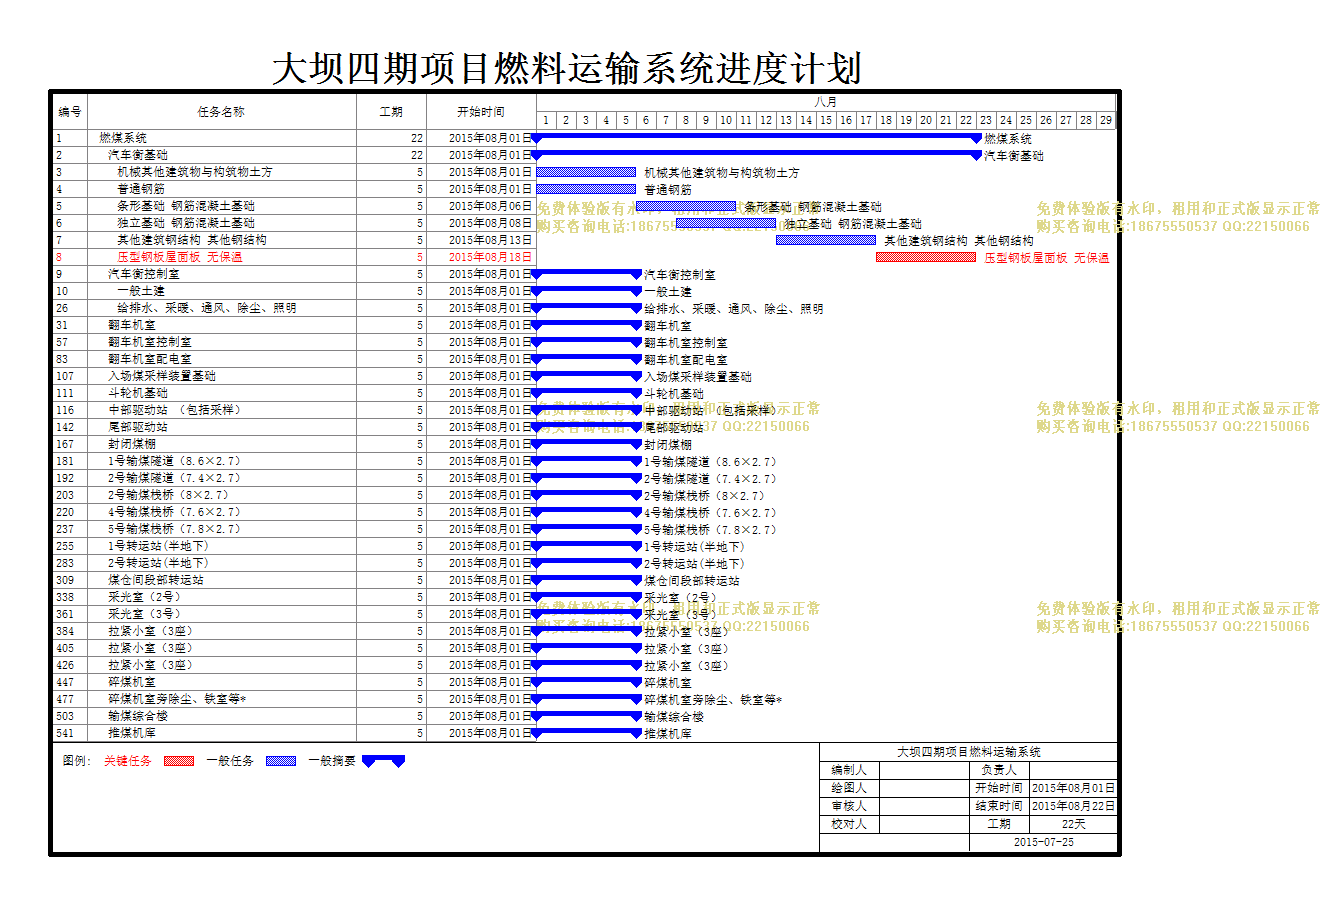Select task name 给排水、采暖、通风、除尘、照明 in the task list
Viewport: 1320px width, 903px height.
point(207,308)
